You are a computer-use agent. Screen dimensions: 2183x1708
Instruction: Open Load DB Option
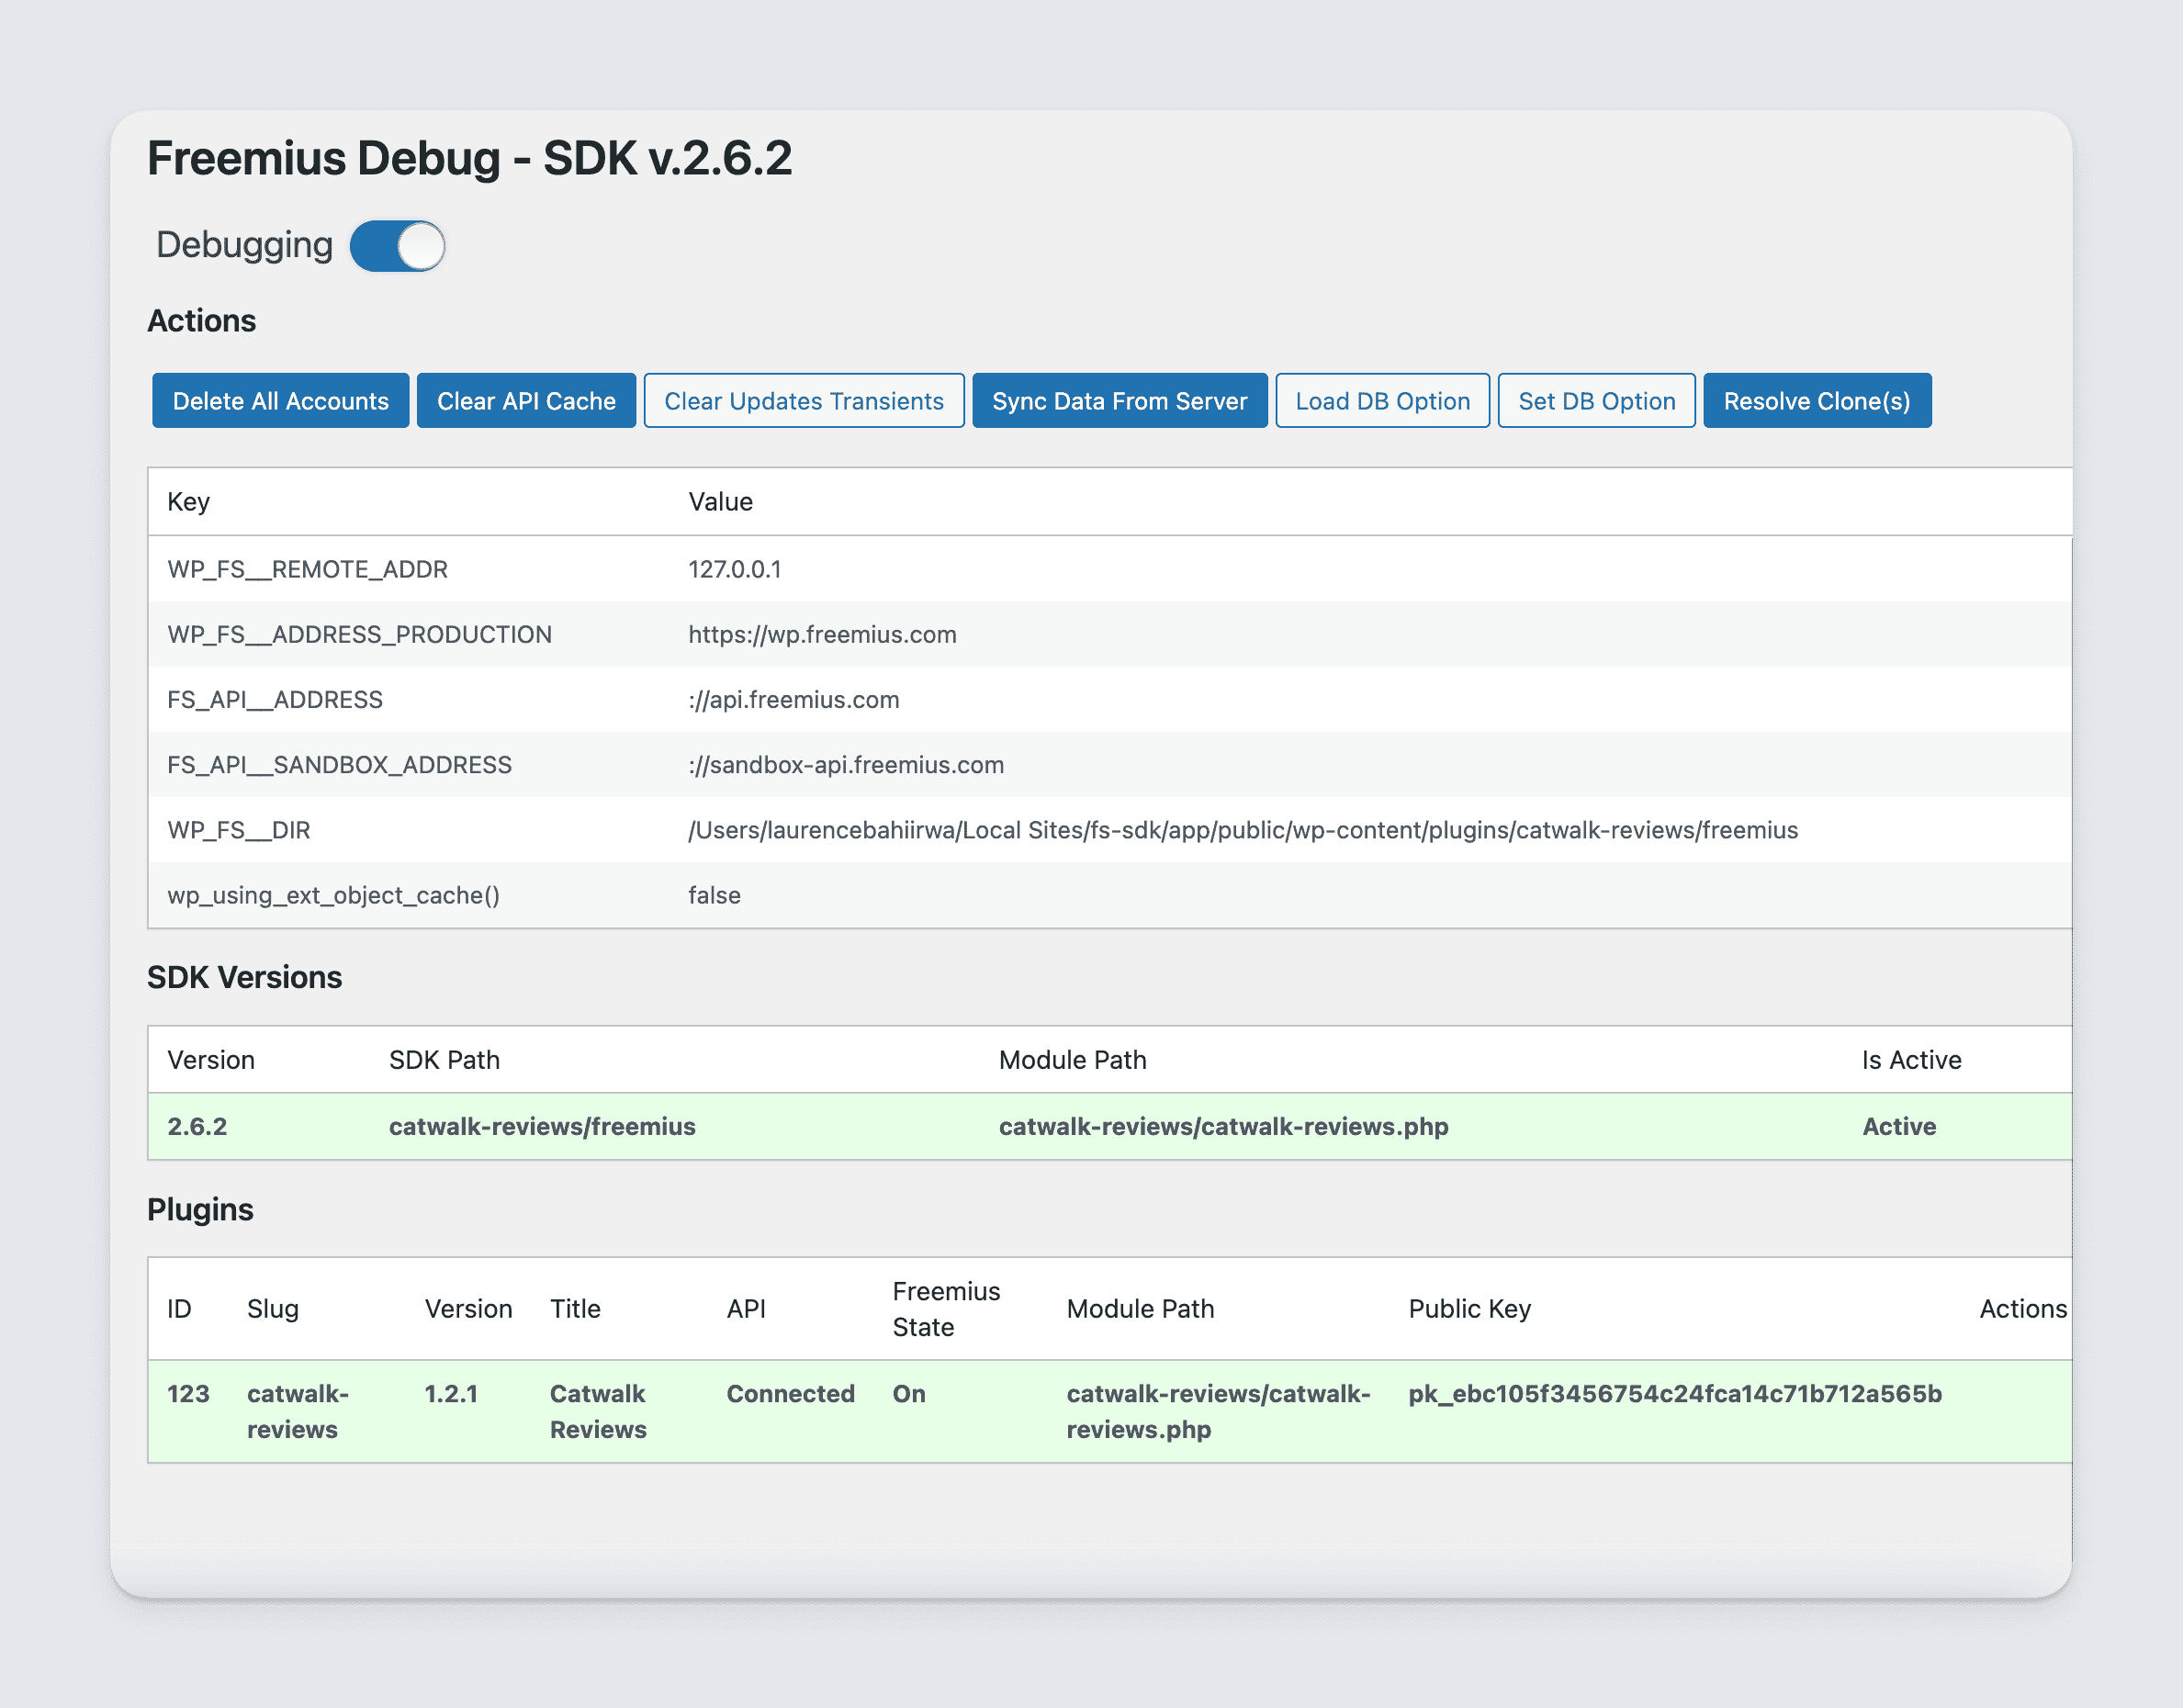1383,401
